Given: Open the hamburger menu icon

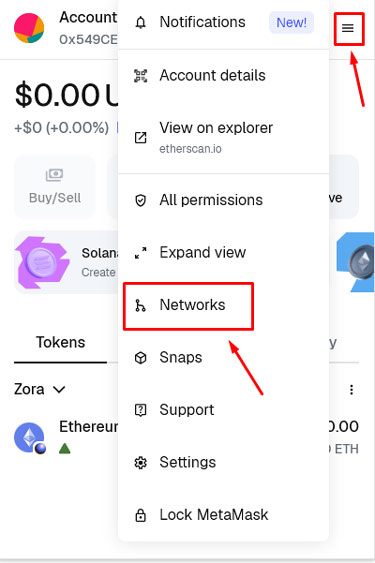Looking at the screenshot, I should click(x=348, y=28).
